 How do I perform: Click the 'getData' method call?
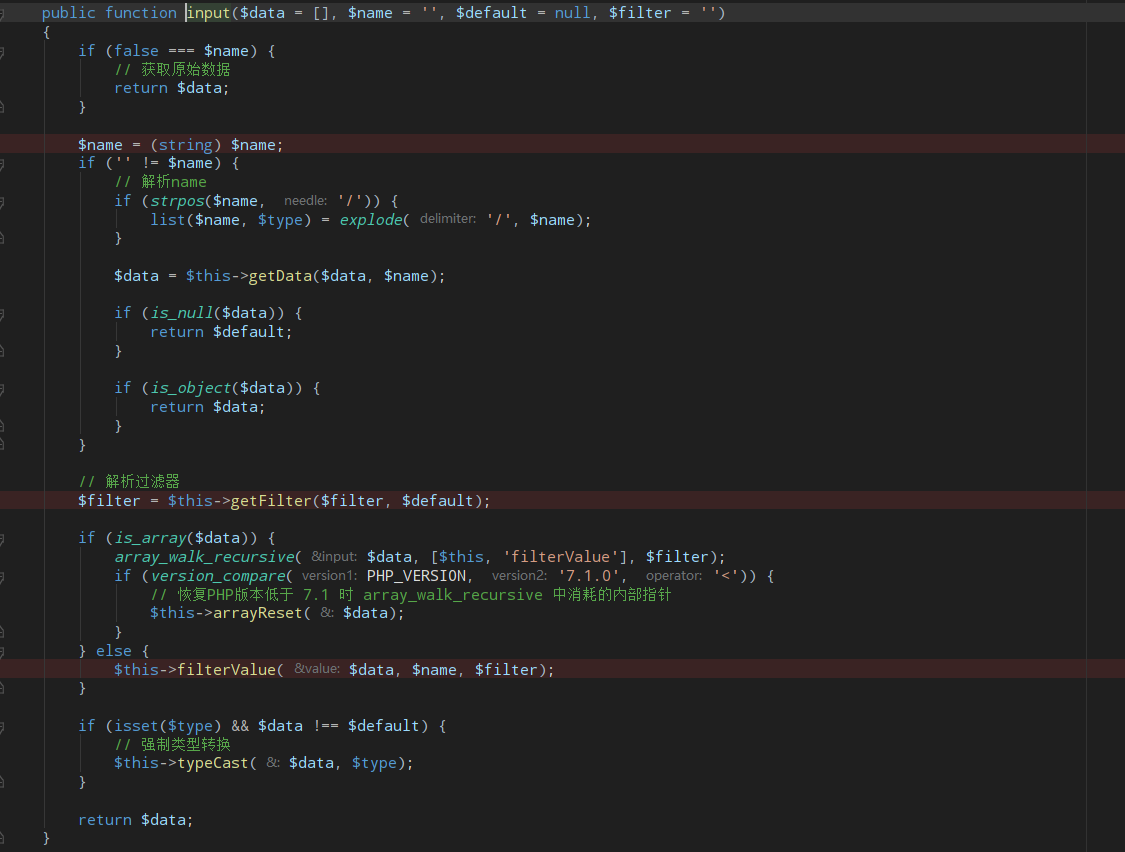point(280,276)
